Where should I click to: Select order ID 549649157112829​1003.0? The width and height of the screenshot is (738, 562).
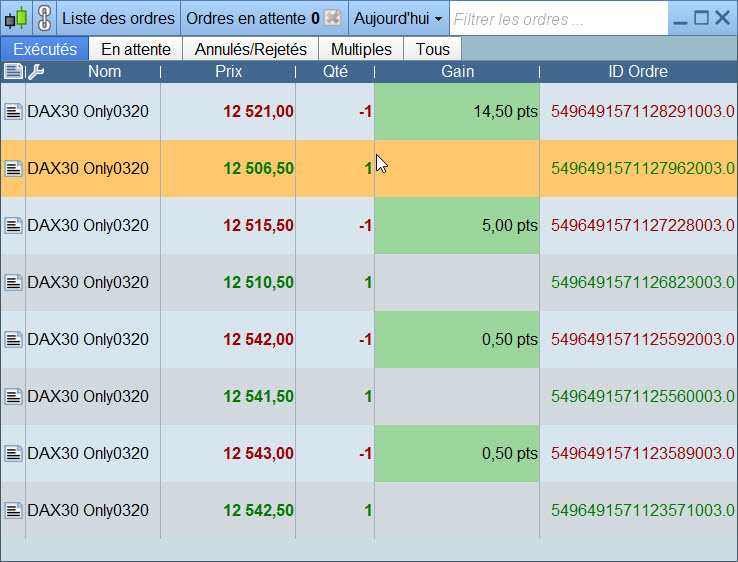tap(642, 112)
